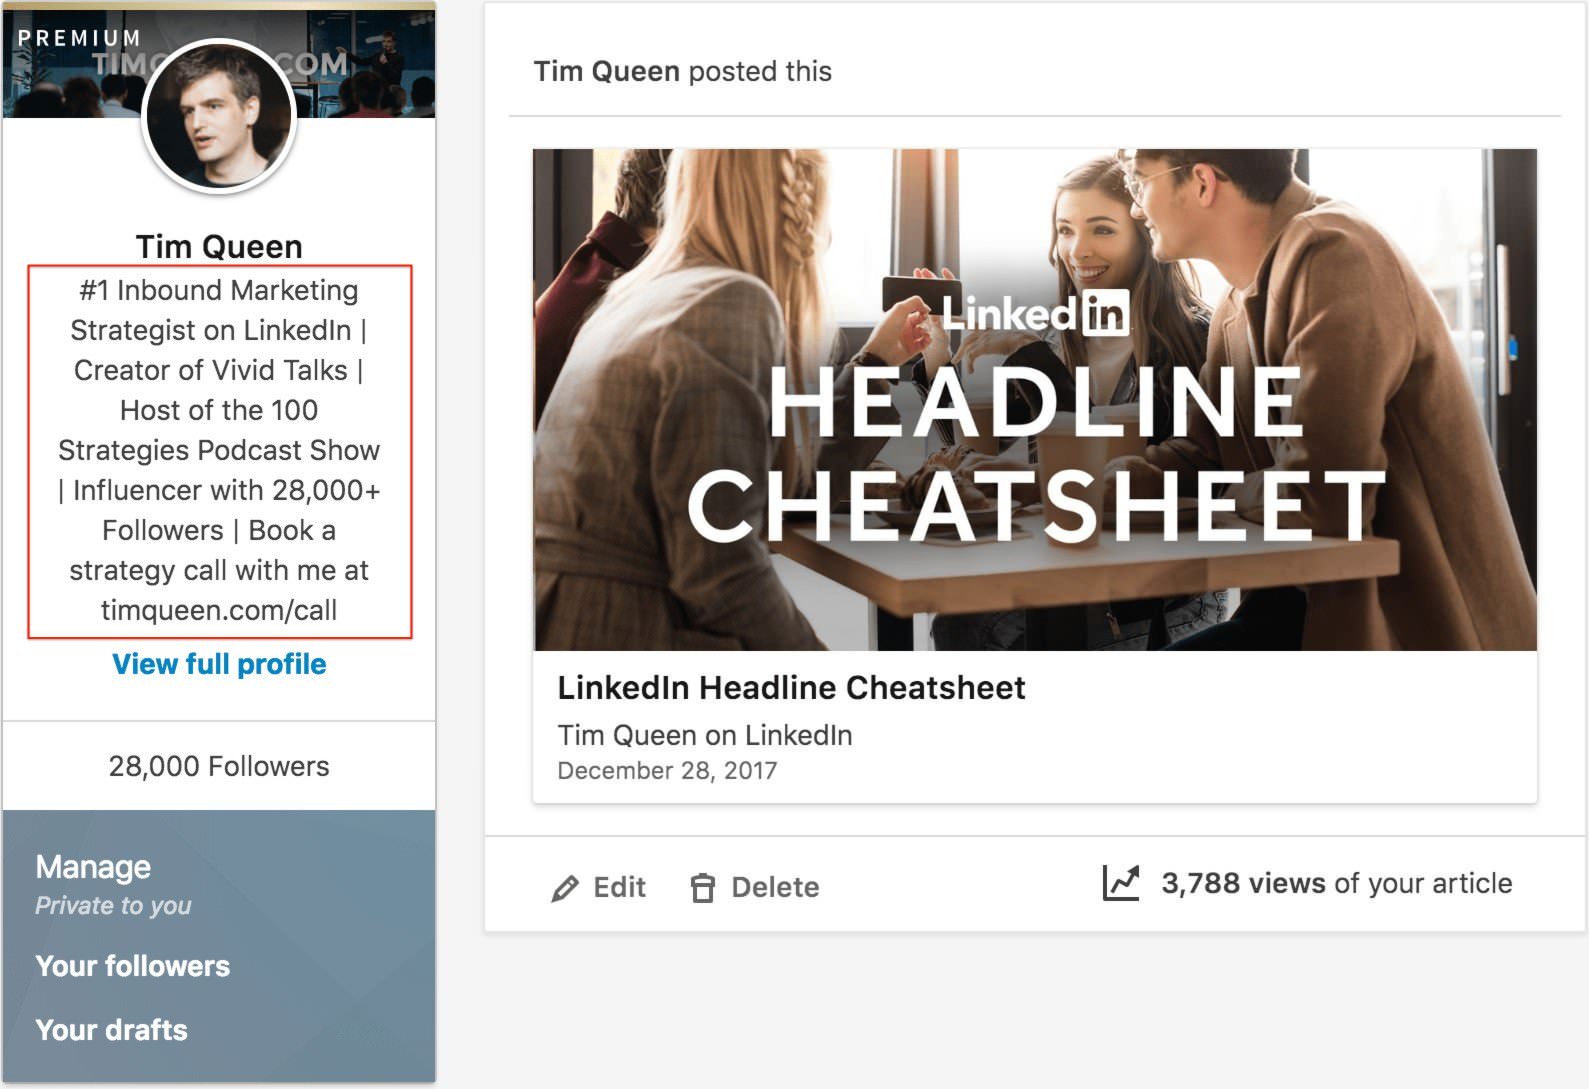The image size is (1589, 1089).
Task: Click the trash can Delete icon
Action: click(x=703, y=888)
